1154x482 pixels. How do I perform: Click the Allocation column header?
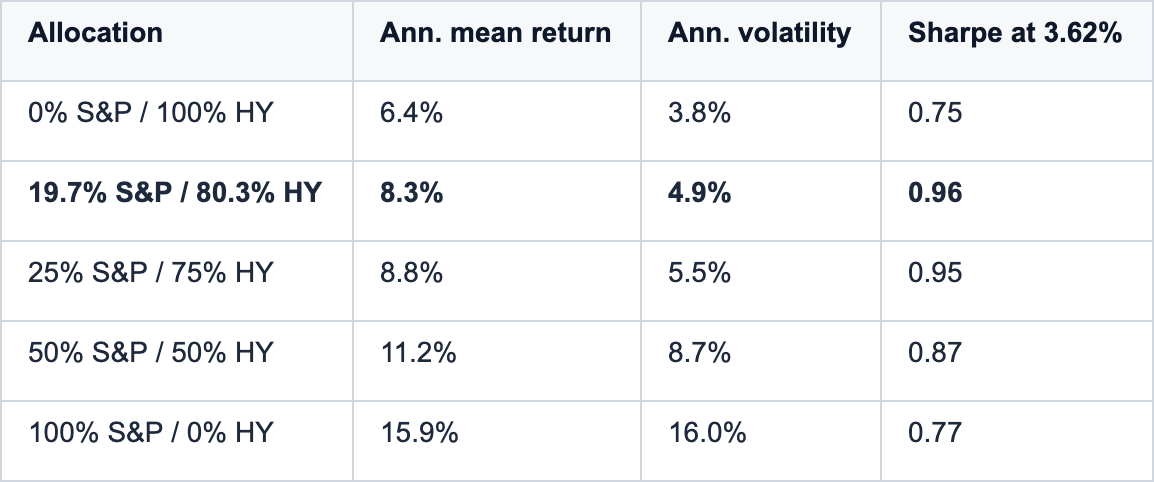(95, 33)
